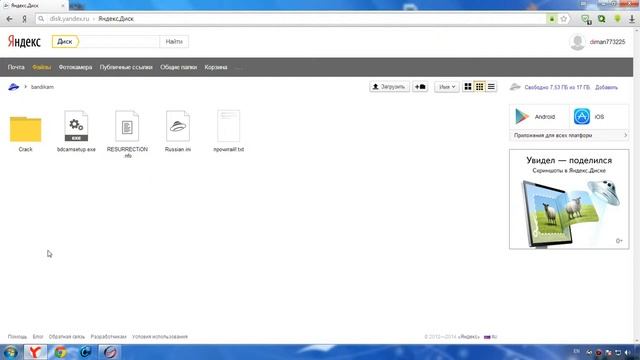Open the Имя sort dropdown

coord(447,87)
